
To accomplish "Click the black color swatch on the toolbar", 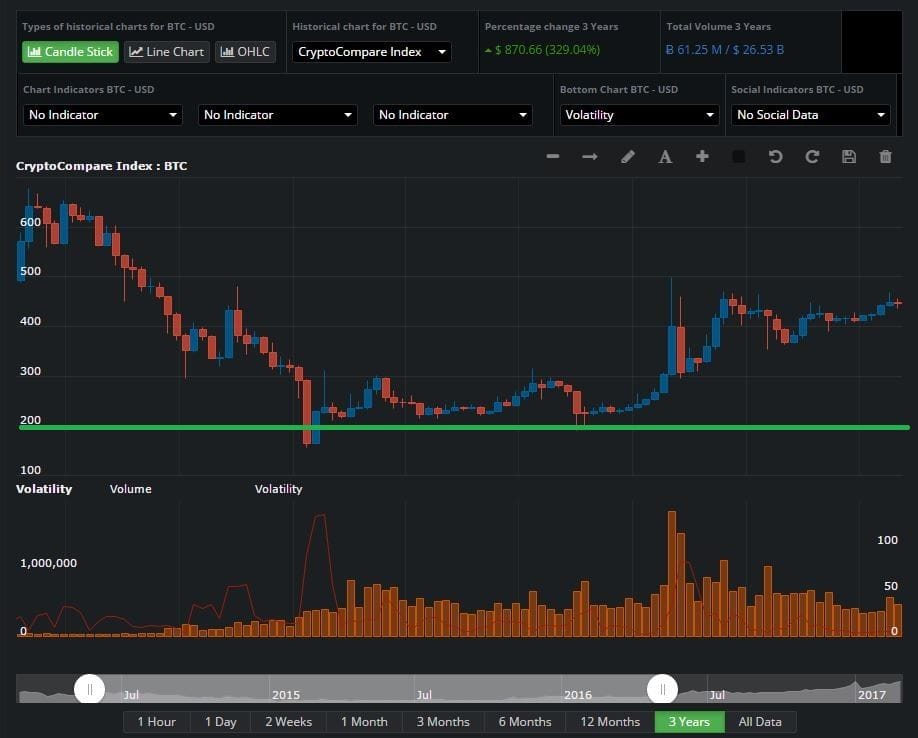I will pos(738,157).
